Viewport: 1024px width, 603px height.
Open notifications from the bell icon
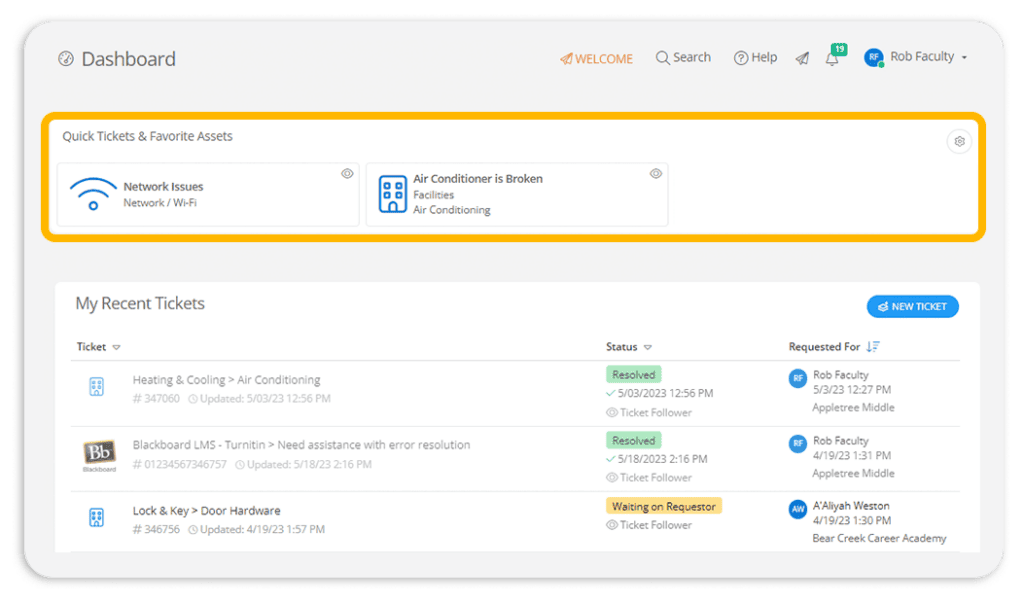point(833,57)
